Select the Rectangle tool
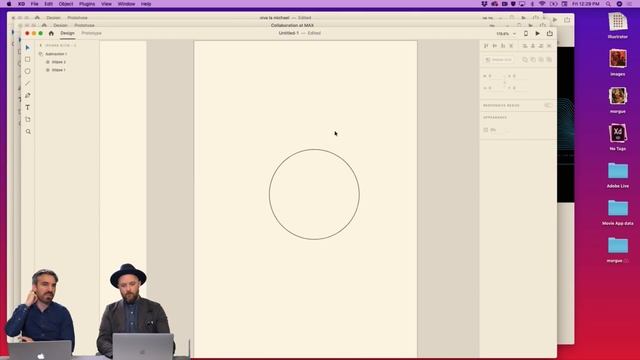640x360 pixels. tap(28, 60)
